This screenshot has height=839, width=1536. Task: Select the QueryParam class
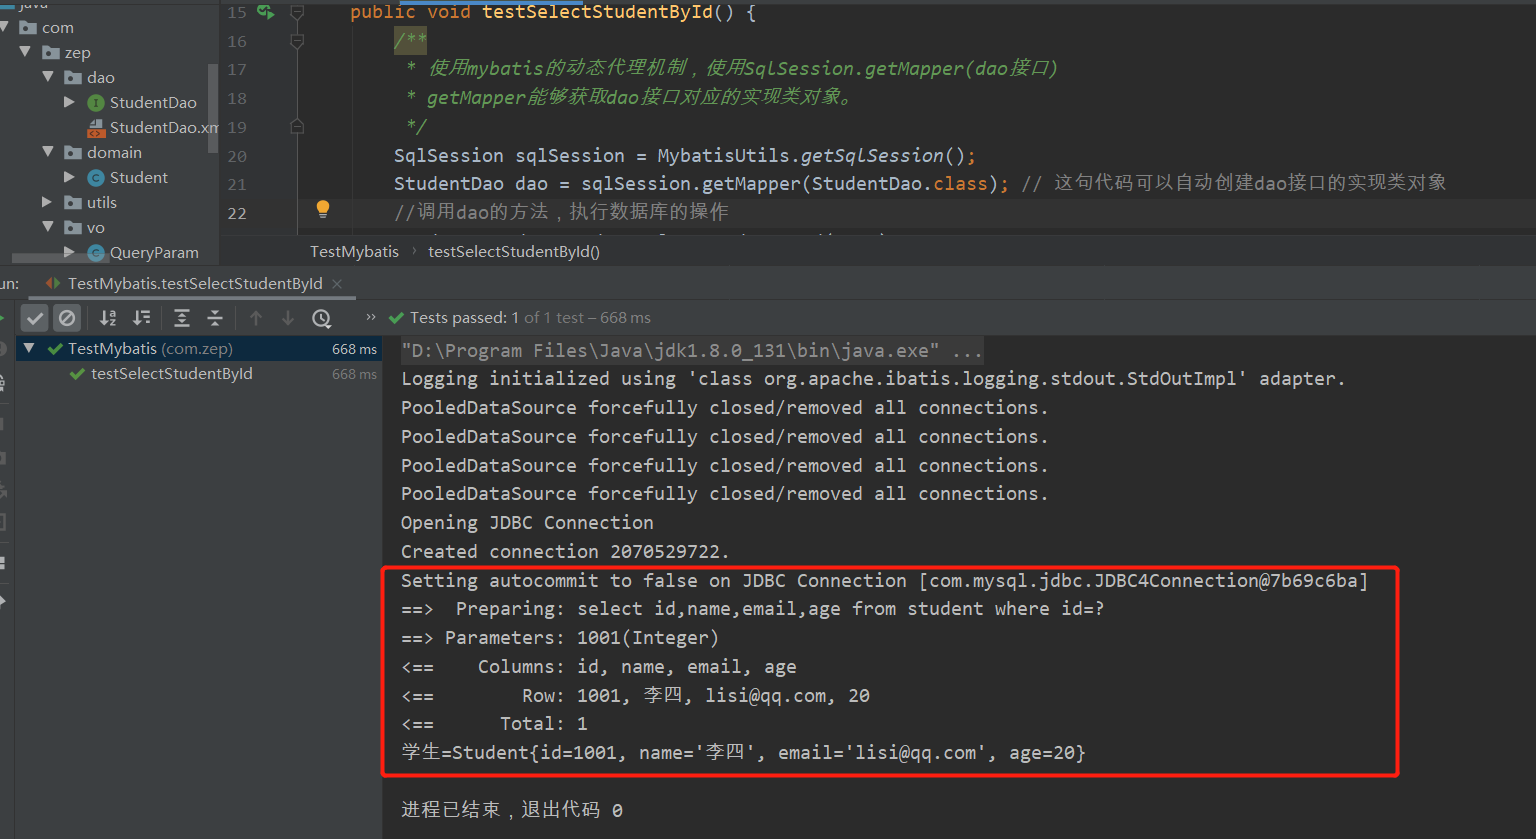tap(154, 253)
